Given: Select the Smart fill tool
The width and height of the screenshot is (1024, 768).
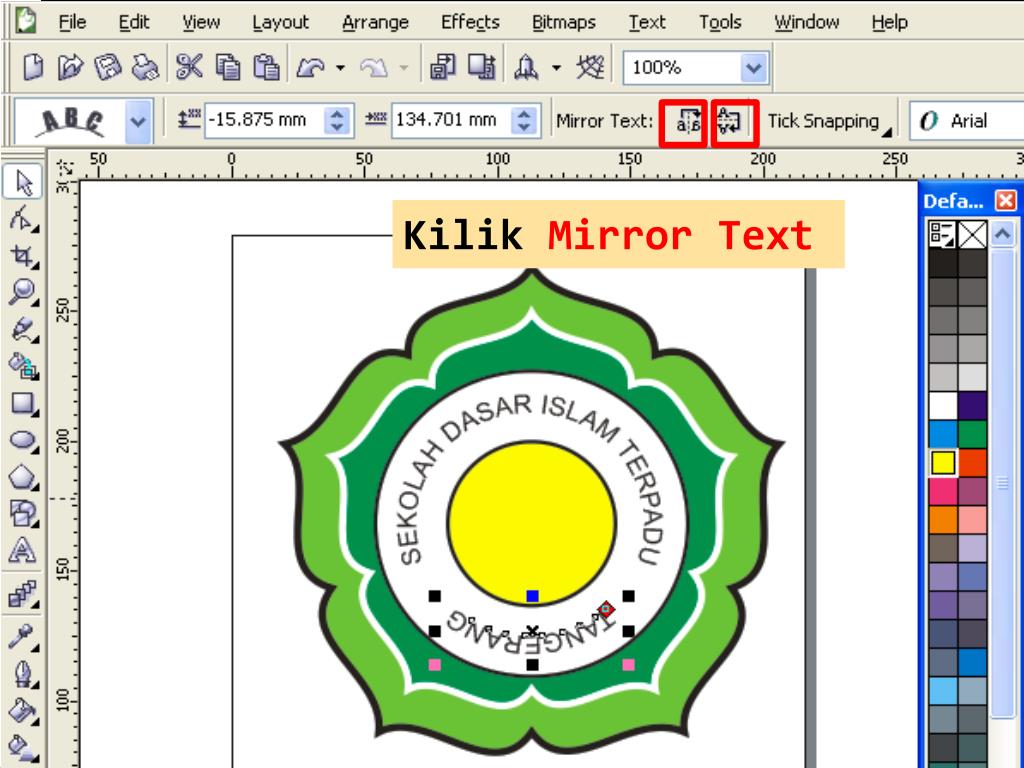Looking at the screenshot, I should pos(23,366).
